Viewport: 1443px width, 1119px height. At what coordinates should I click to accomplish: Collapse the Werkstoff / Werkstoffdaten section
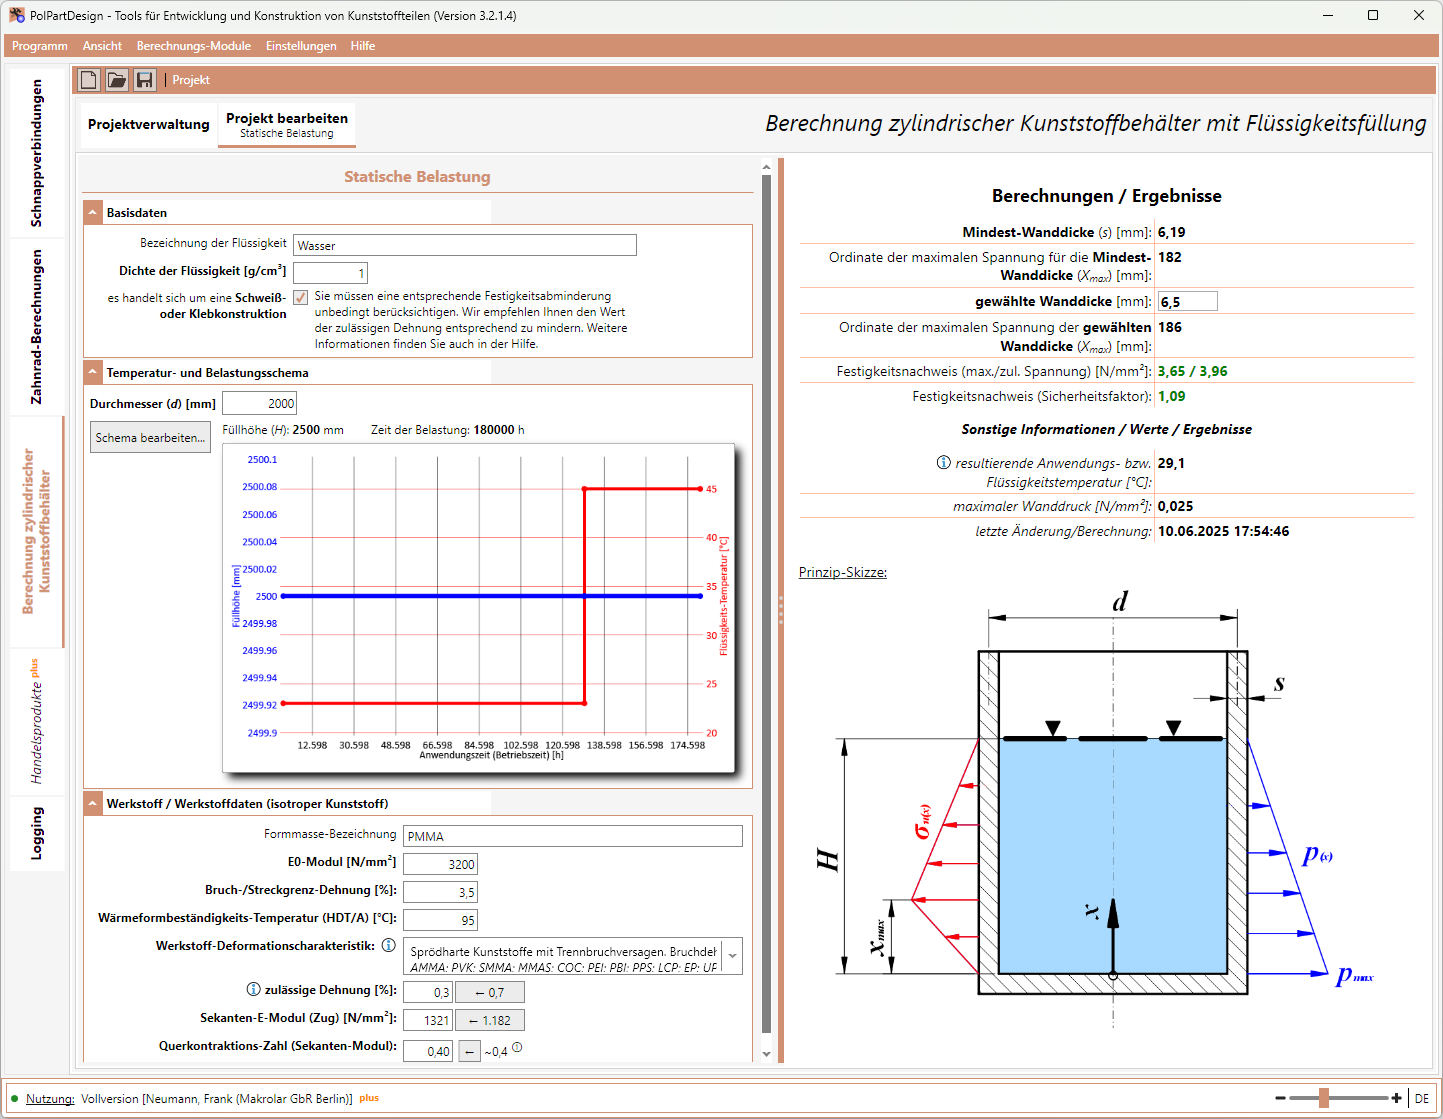(93, 803)
